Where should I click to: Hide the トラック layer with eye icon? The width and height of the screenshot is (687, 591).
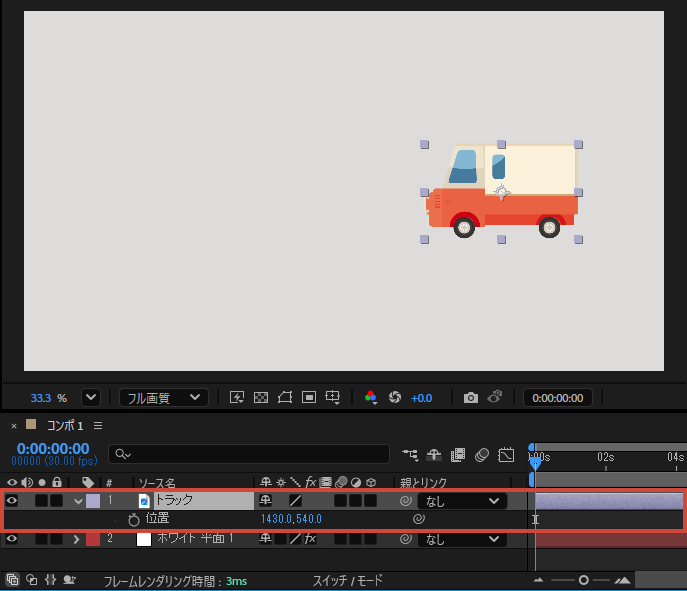click(12, 501)
